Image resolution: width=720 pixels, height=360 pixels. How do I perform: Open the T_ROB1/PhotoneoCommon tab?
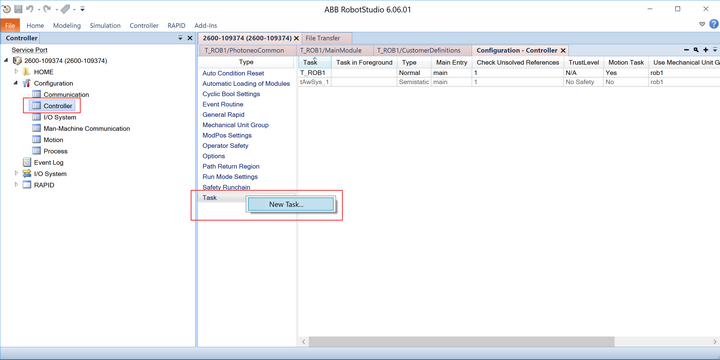click(244, 51)
